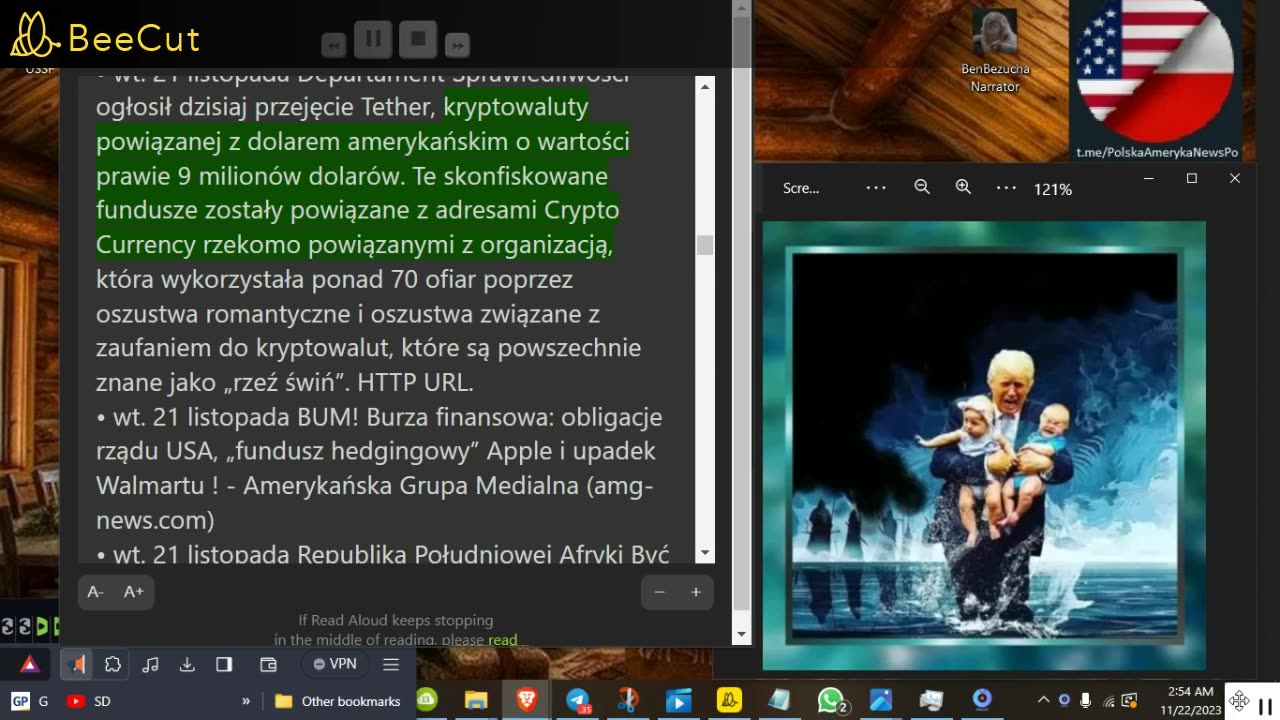
Task: Open the Other bookmarks folder
Action: [338, 701]
